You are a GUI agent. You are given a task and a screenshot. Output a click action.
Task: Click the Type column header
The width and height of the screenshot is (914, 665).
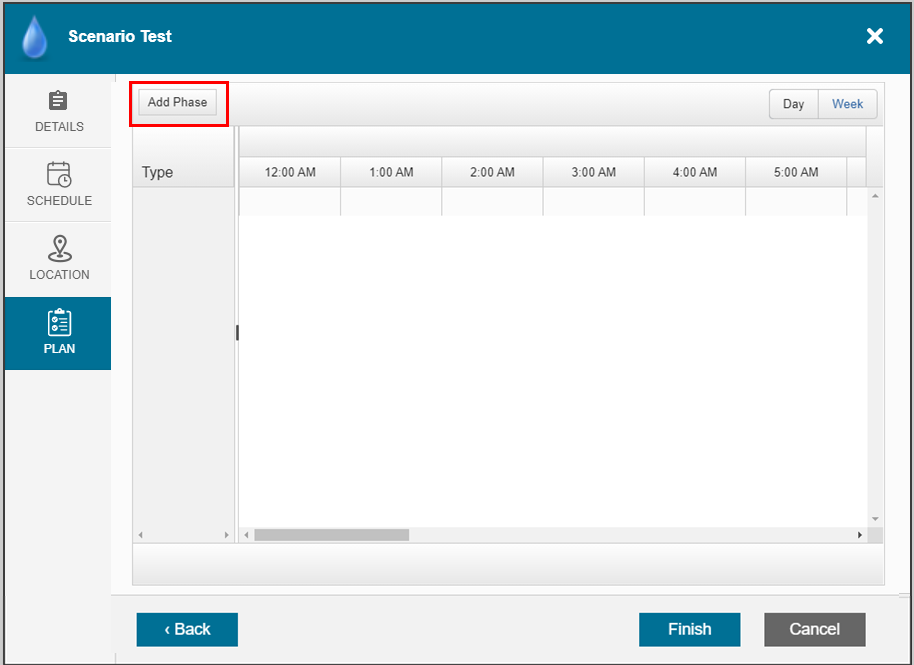158,172
